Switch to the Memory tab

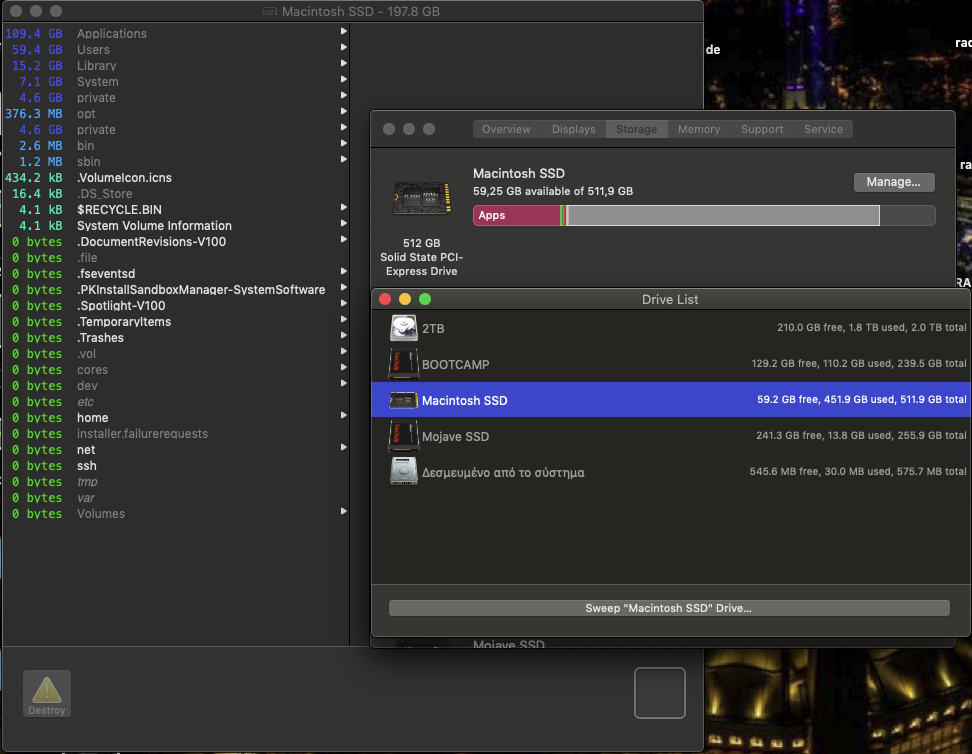698,129
